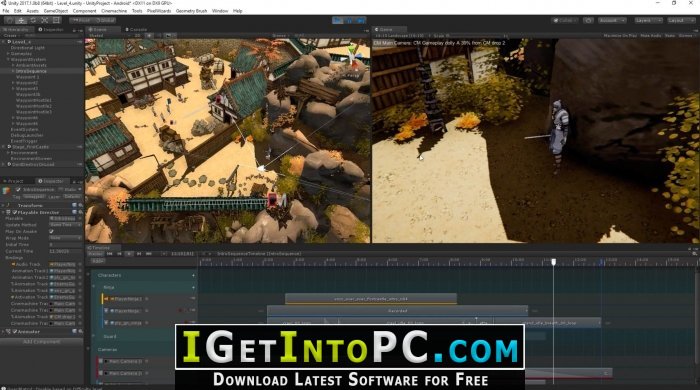This screenshot has height=390, width=700.
Task: Open the Window menu
Action: tap(220, 11)
